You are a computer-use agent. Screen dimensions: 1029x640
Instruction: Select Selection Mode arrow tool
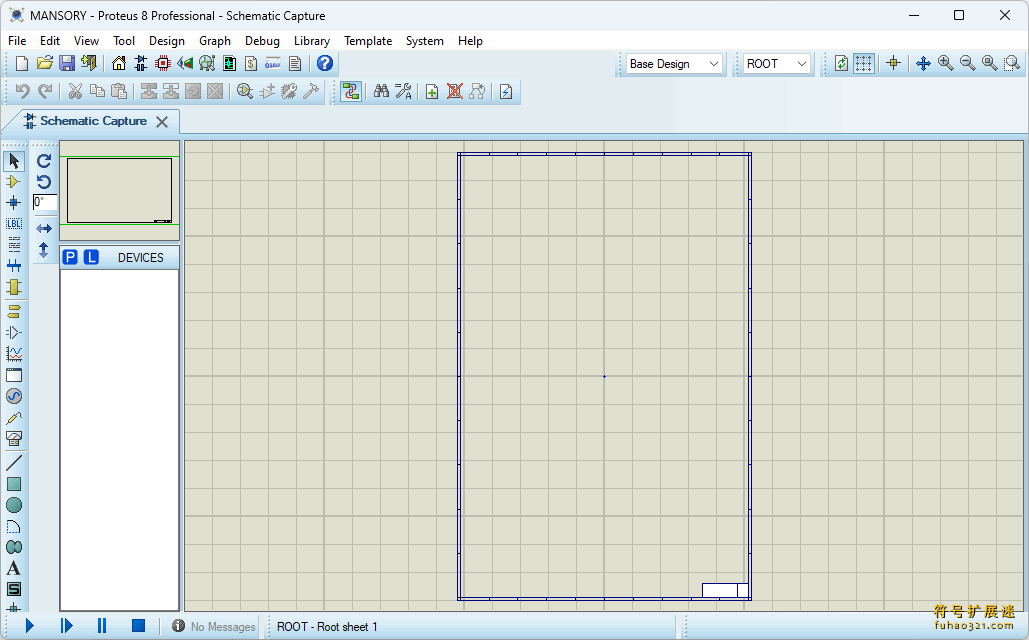14,161
